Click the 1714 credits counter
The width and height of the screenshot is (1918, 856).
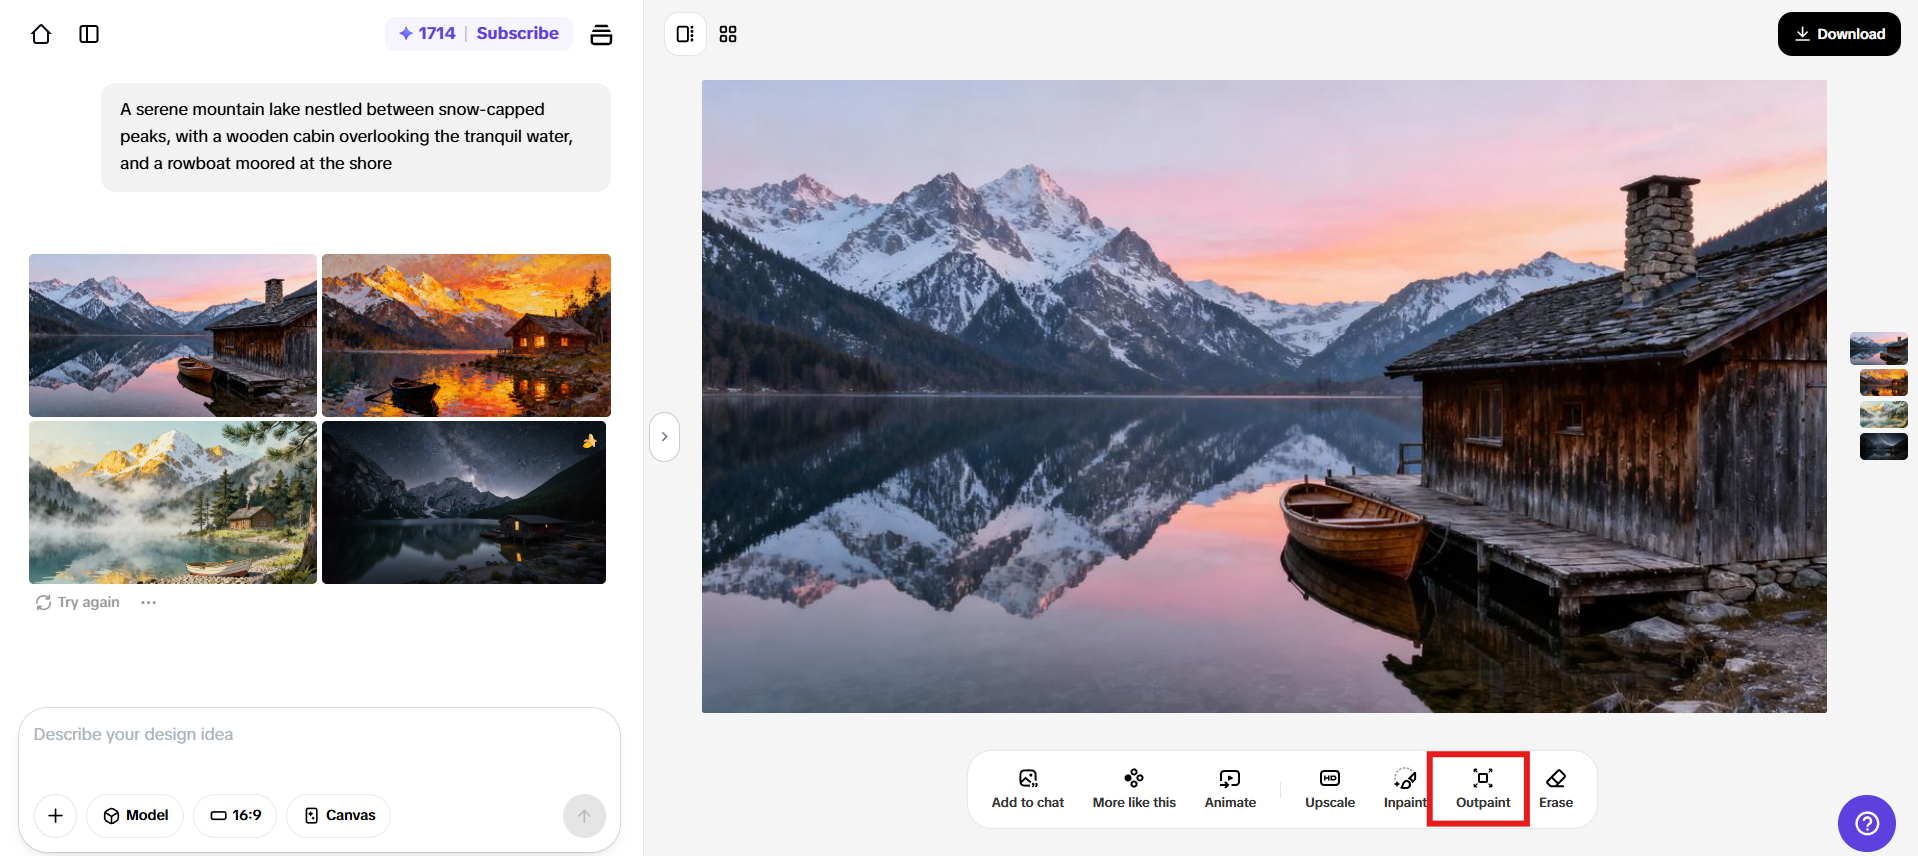428,33
